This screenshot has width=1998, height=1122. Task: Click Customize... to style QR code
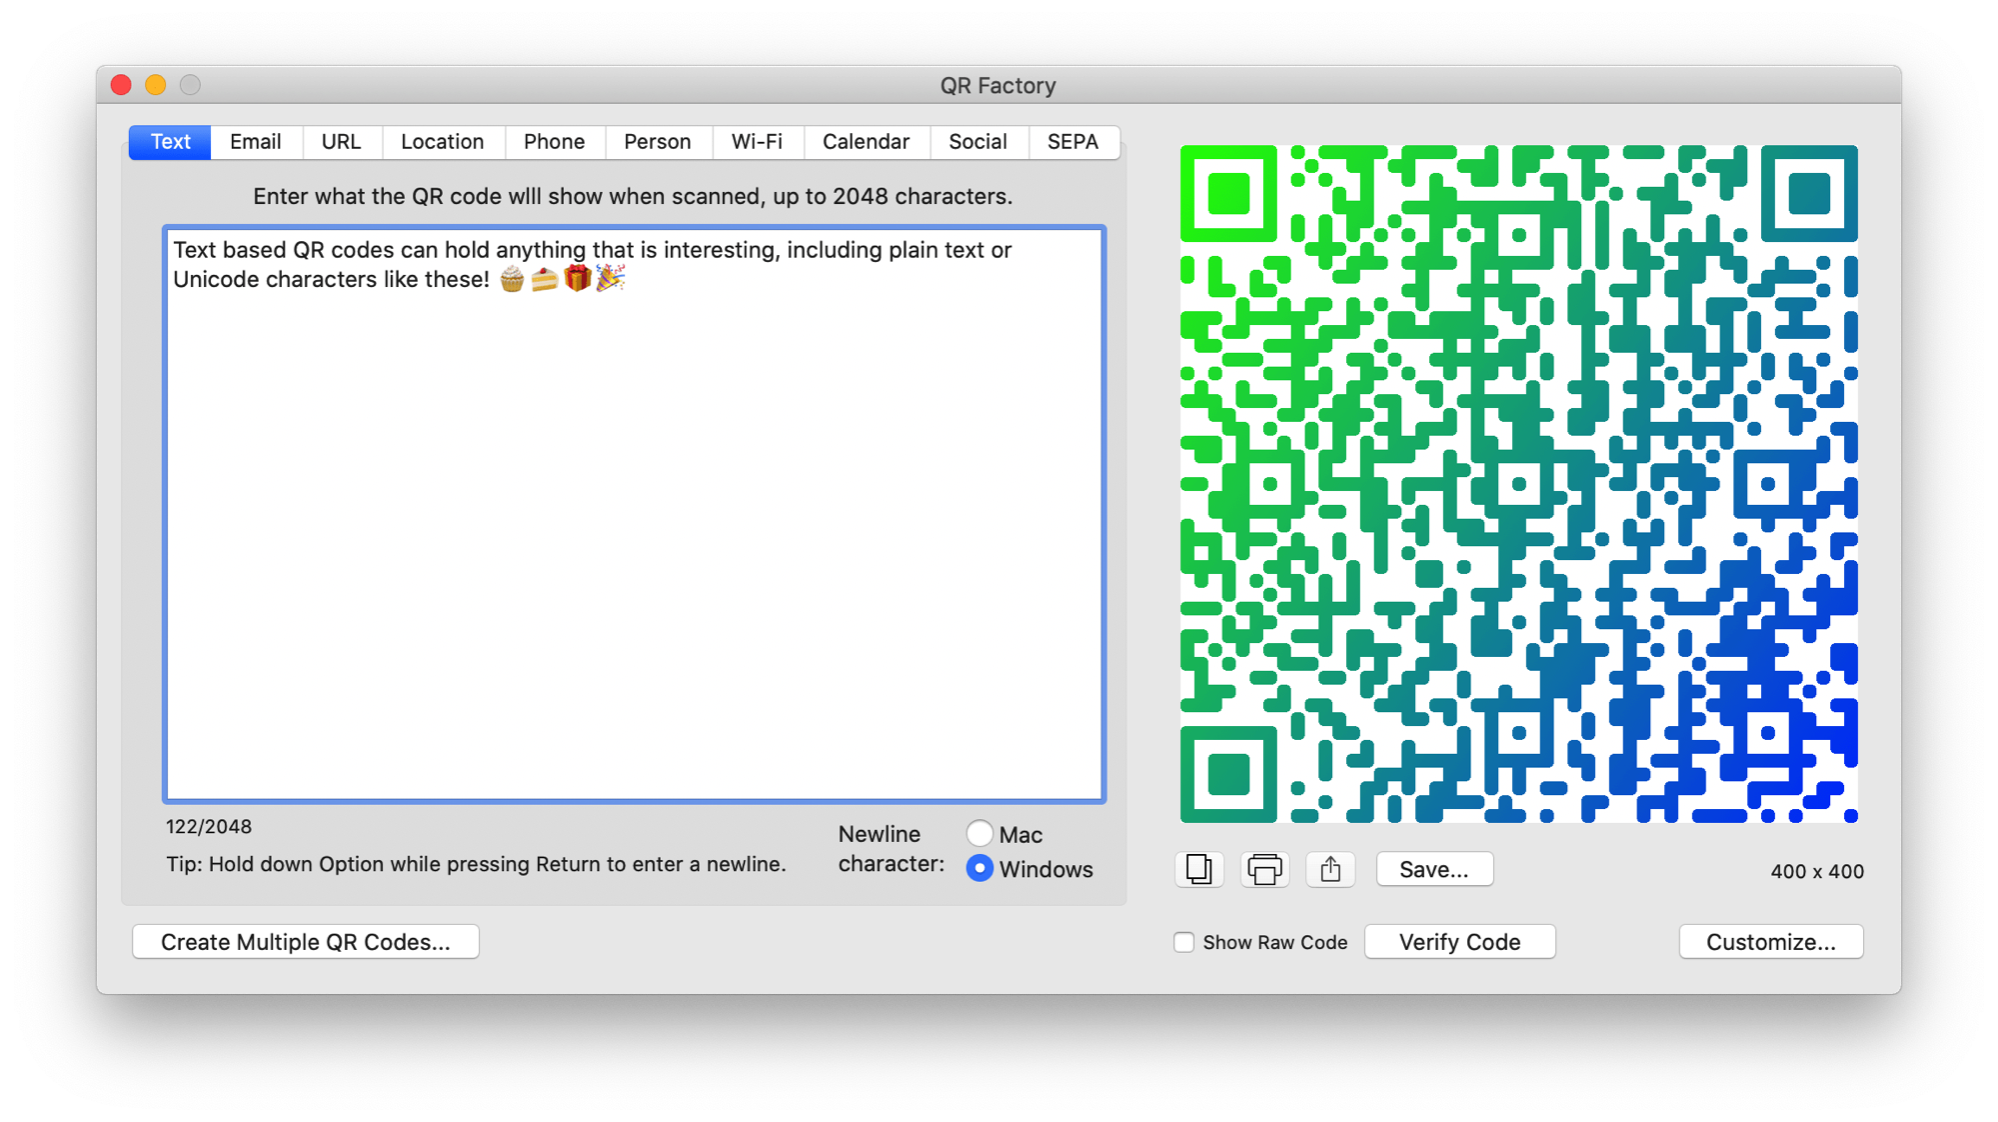1769,941
